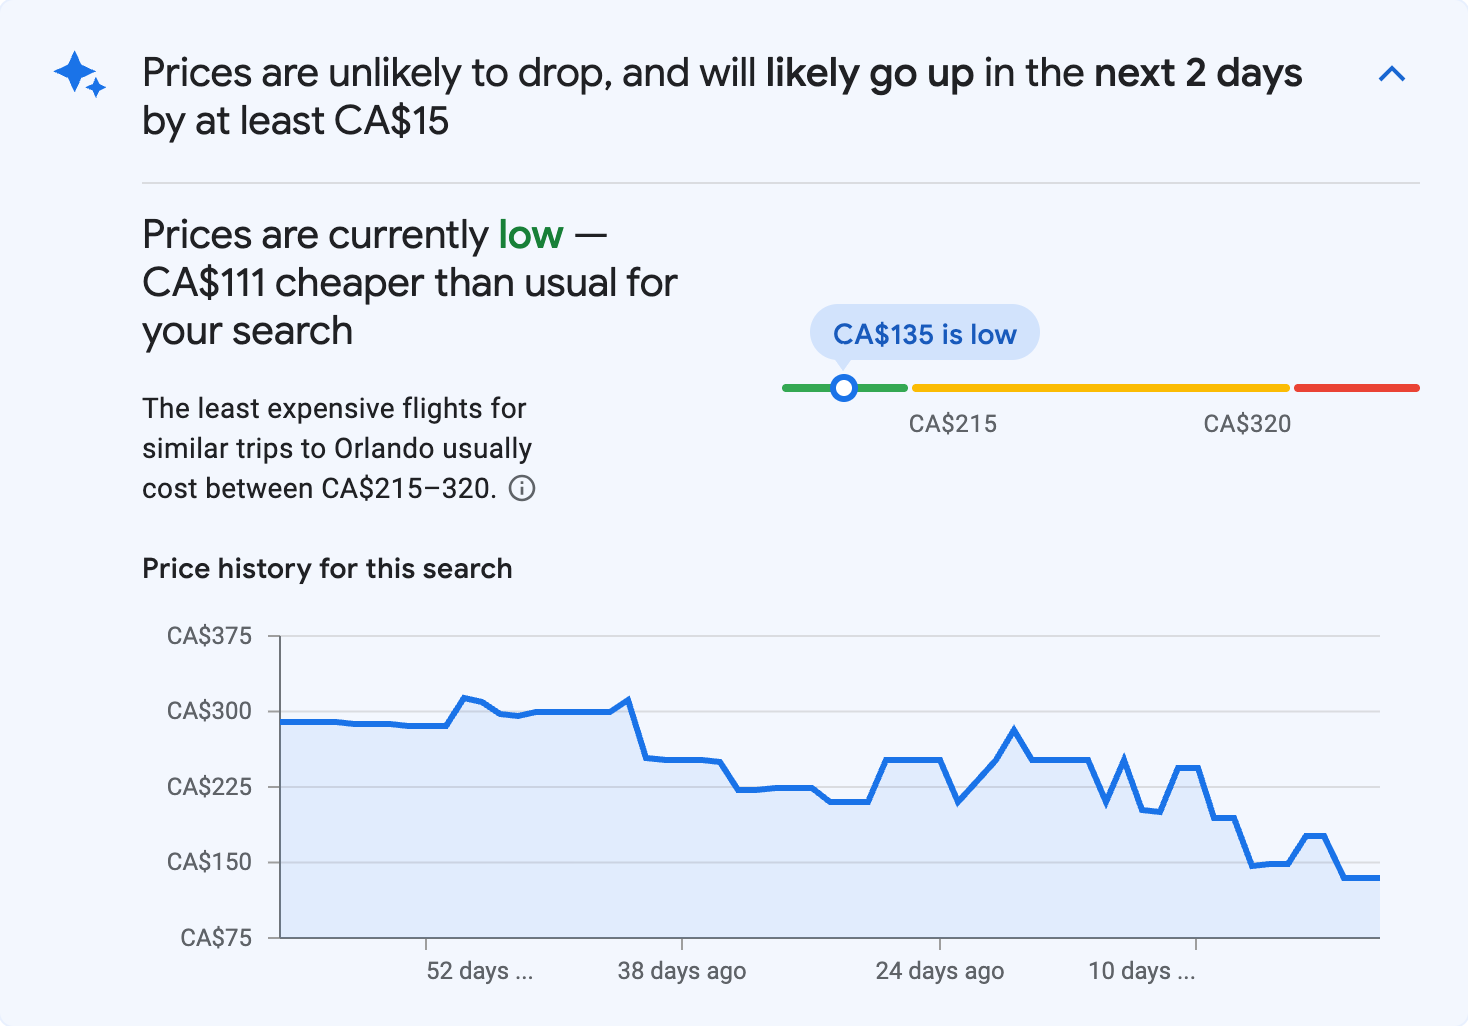Click the "Price history for this search" heading
This screenshot has height=1026, width=1468.
tap(327, 568)
